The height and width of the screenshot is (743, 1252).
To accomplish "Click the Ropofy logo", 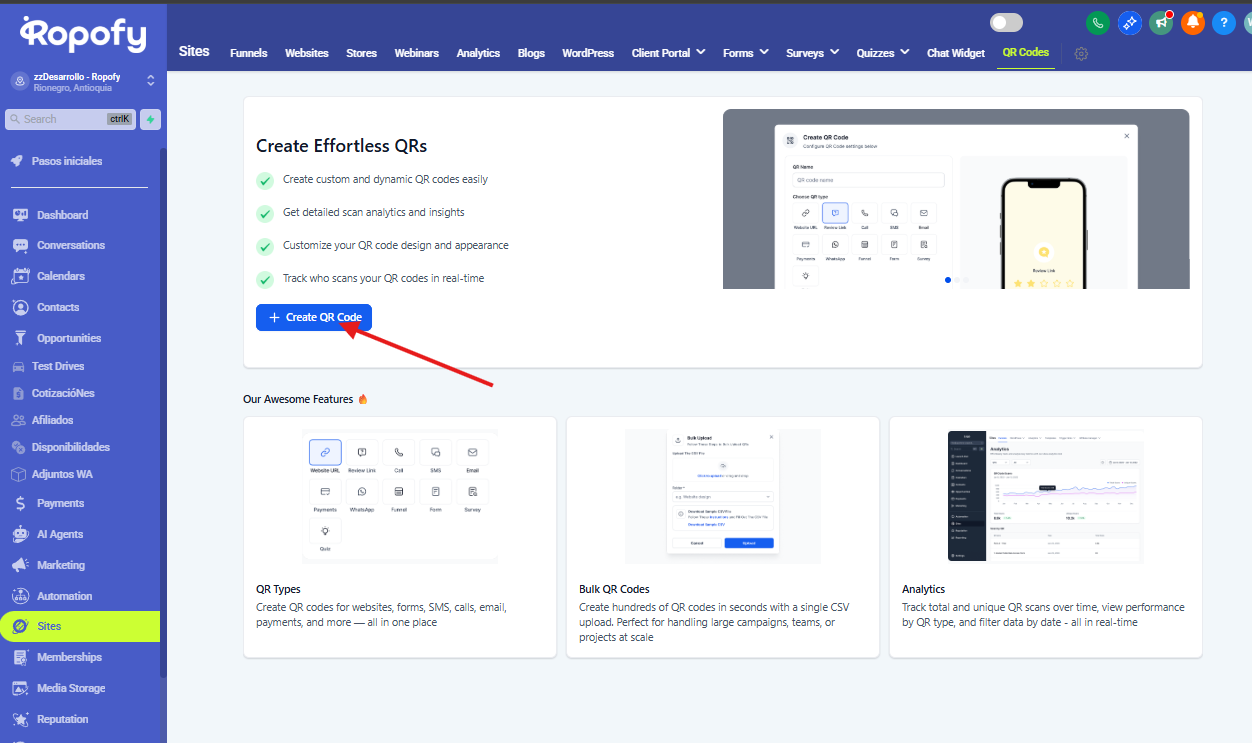I will tap(83, 35).
